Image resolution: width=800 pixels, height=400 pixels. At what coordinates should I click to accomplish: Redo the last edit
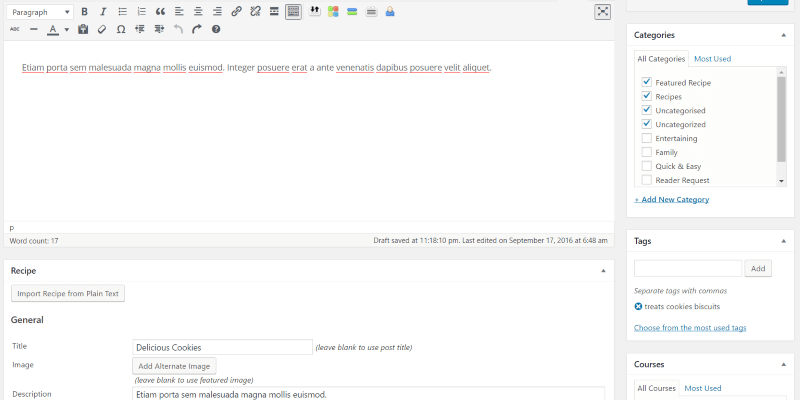(197, 30)
